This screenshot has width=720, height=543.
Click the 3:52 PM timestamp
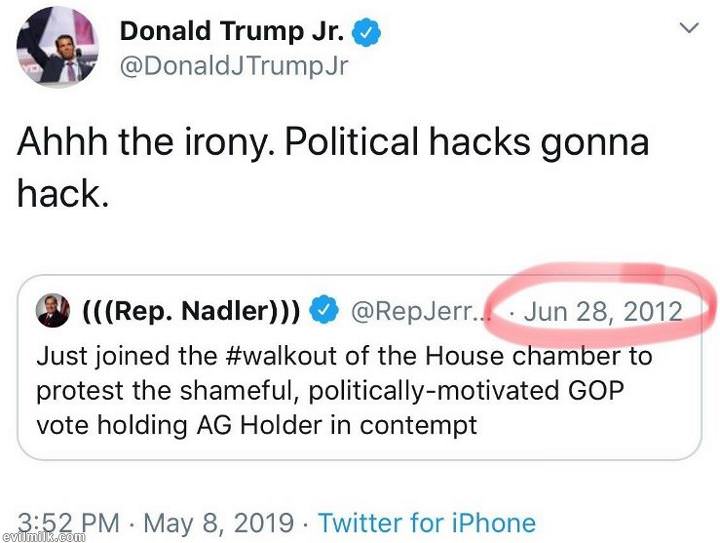(x=70, y=522)
